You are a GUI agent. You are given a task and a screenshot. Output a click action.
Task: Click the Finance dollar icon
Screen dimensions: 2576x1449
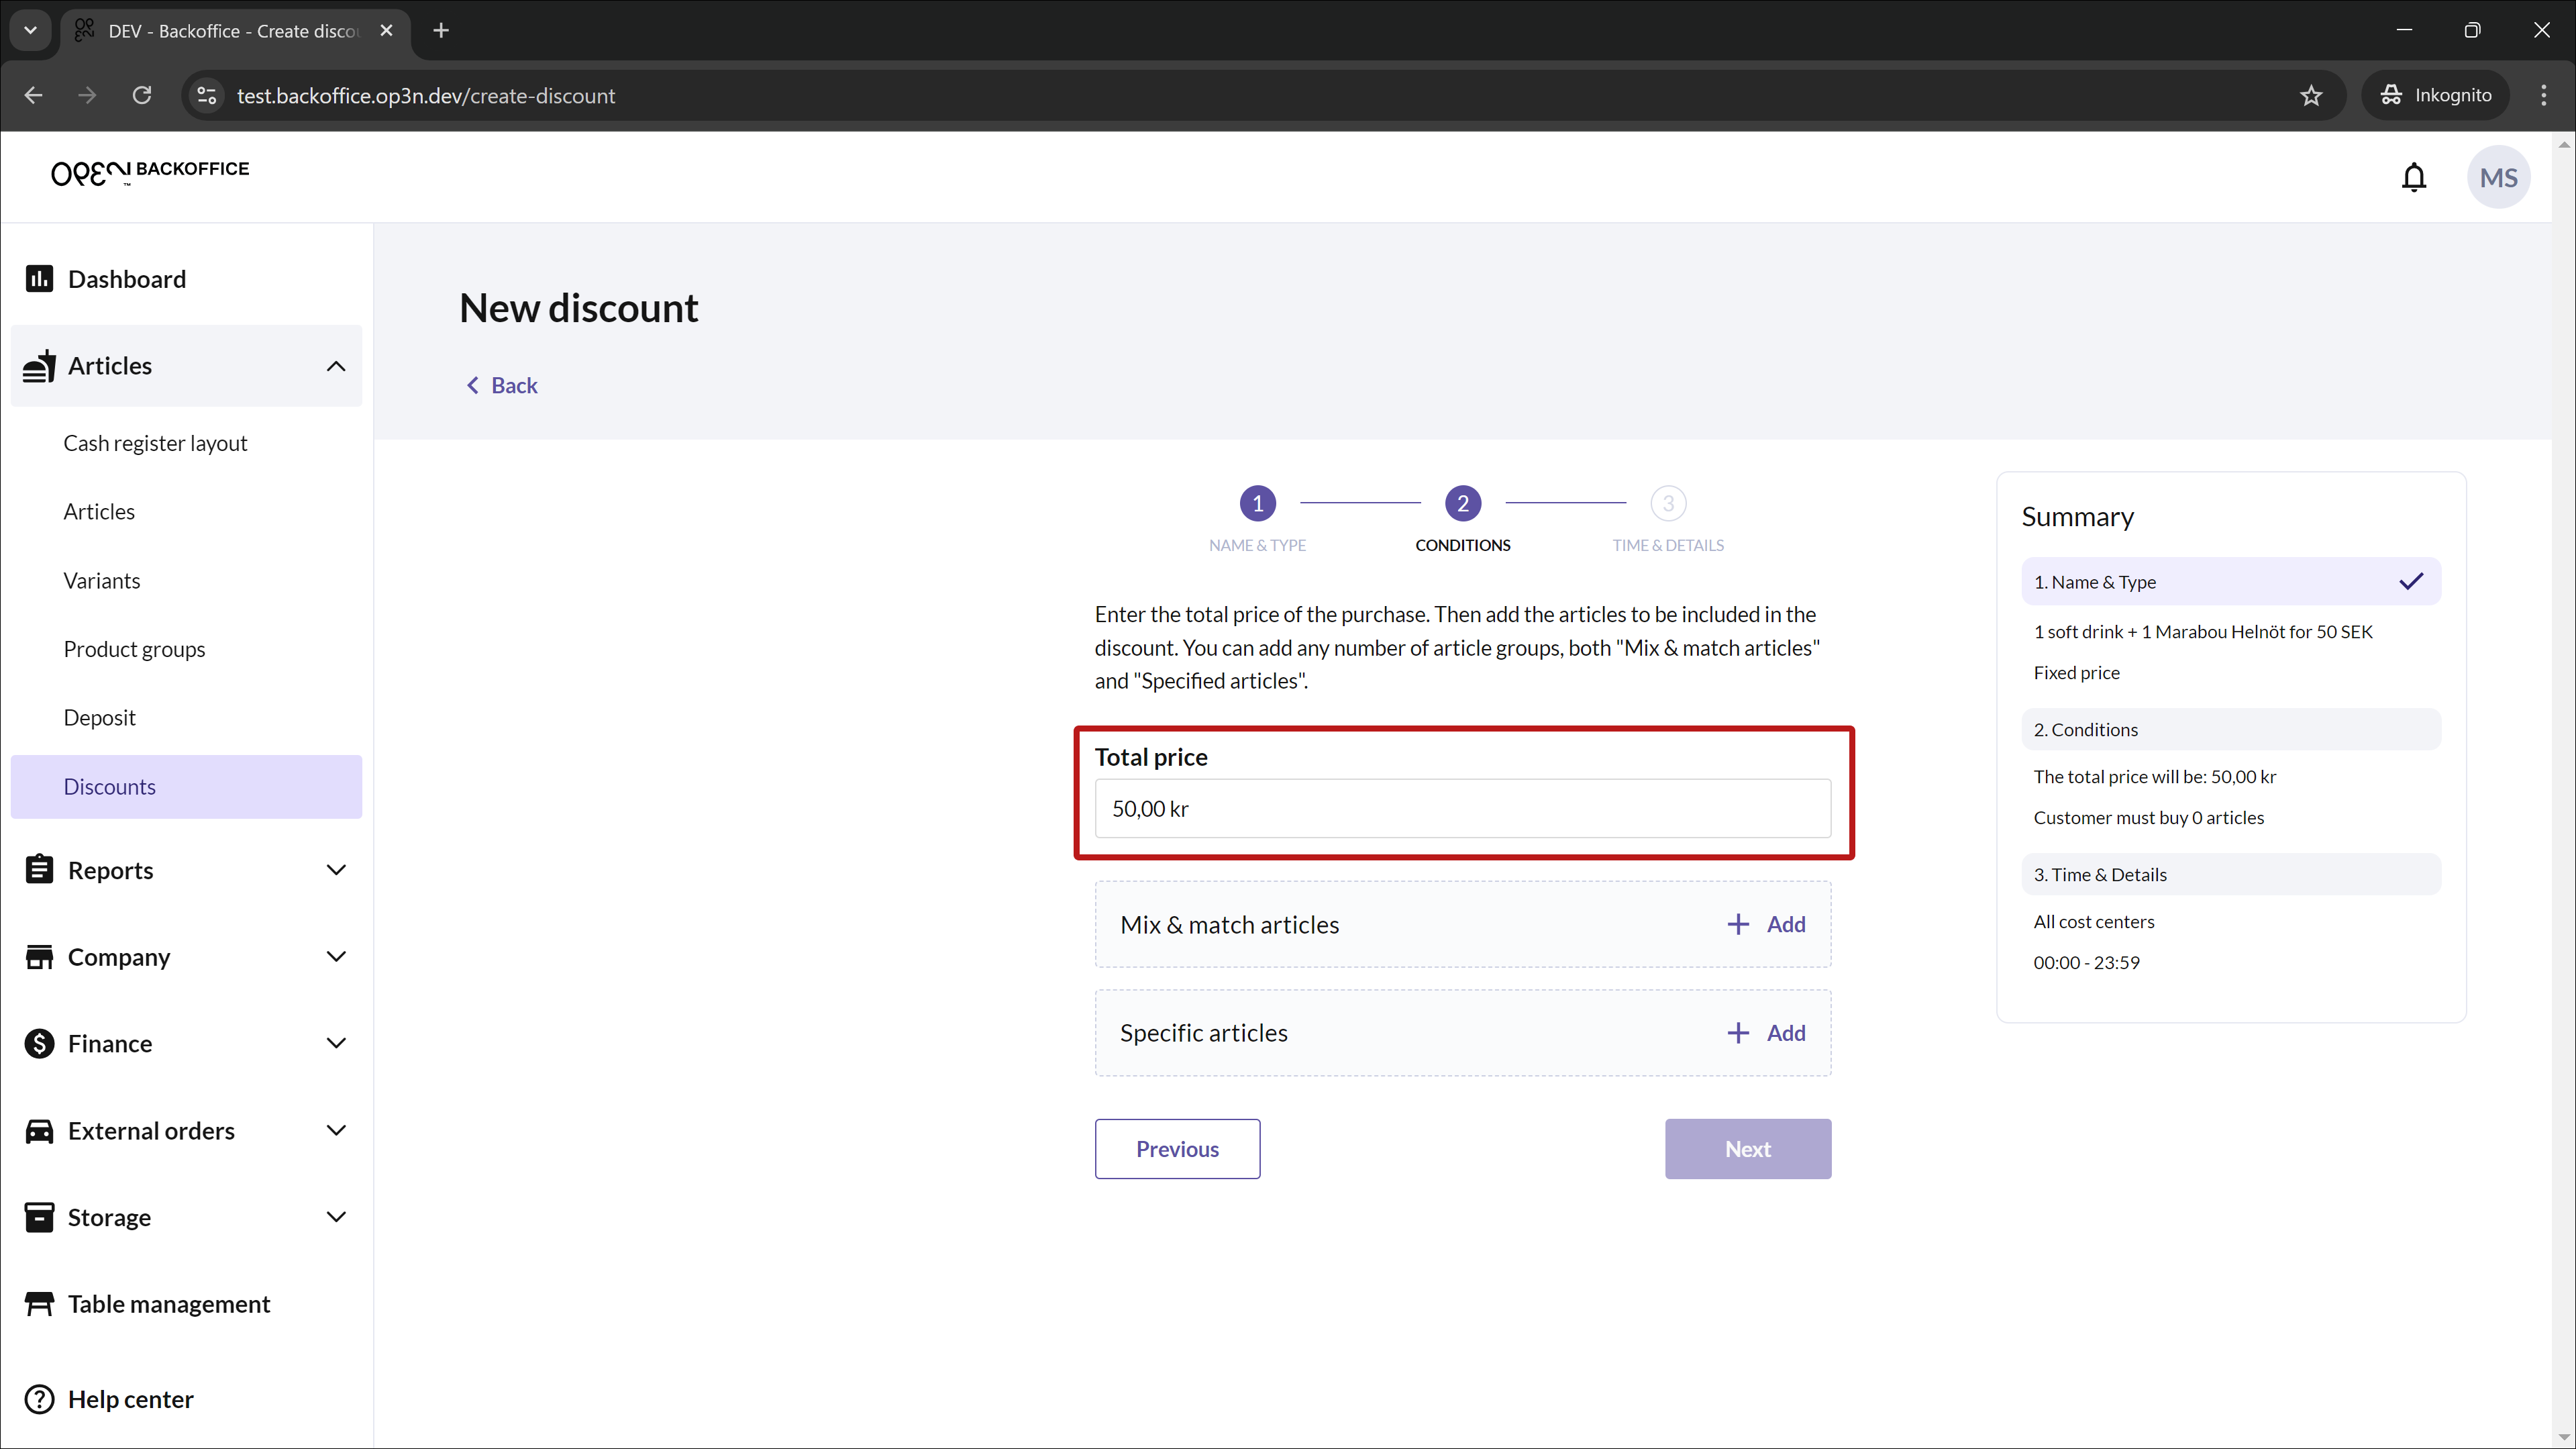[39, 1044]
